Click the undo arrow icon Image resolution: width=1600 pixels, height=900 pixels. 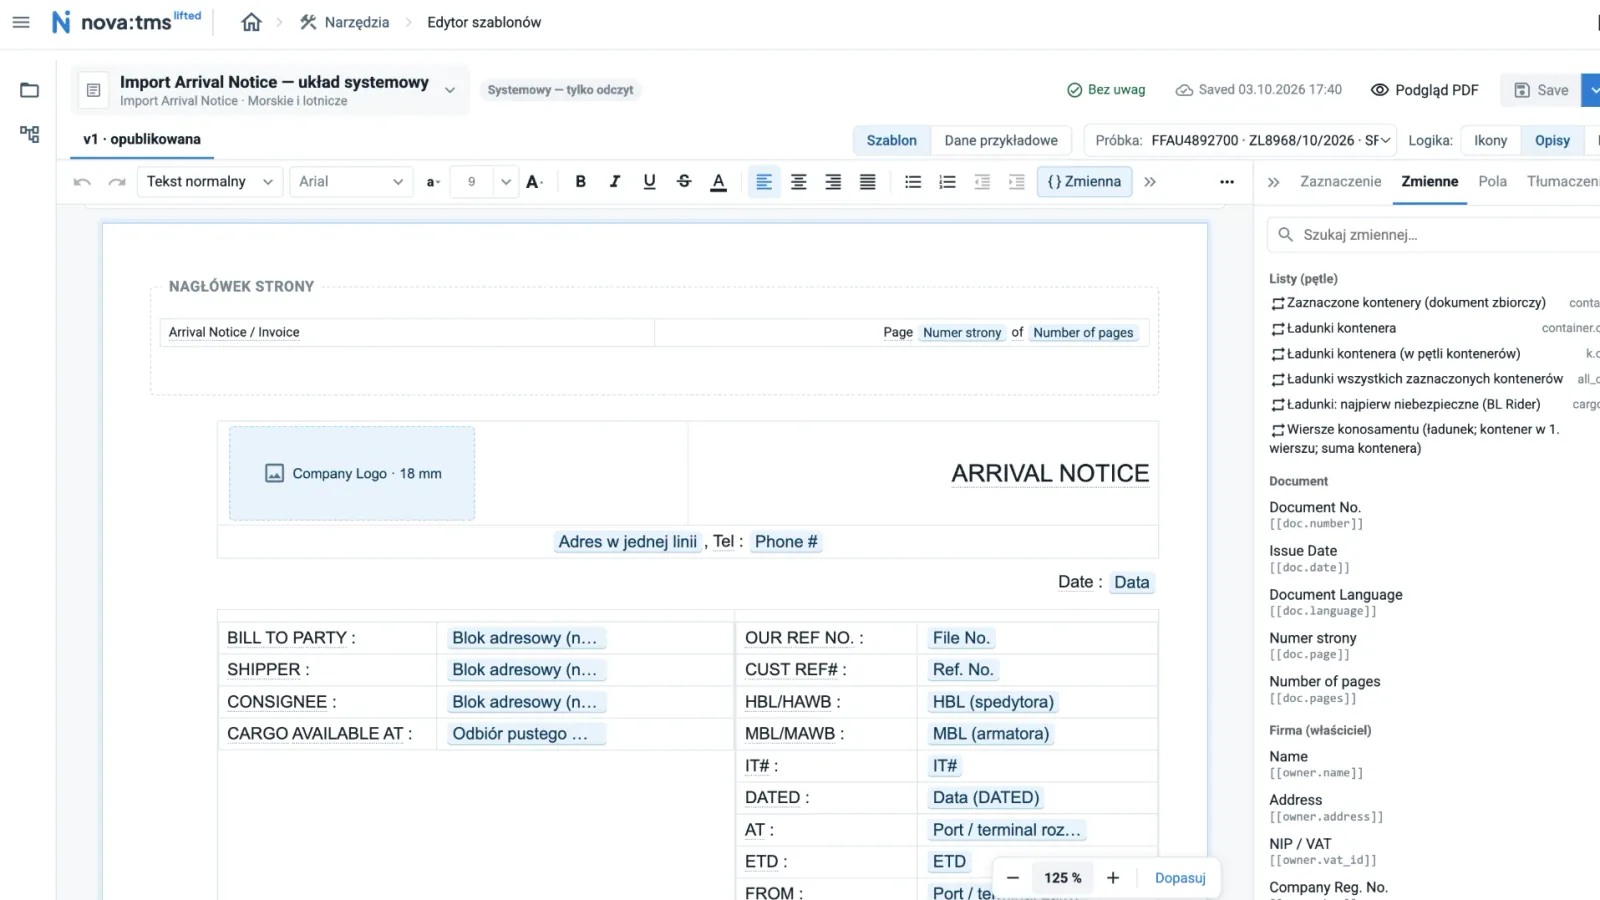pyautogui.click(x=82, y=181)
